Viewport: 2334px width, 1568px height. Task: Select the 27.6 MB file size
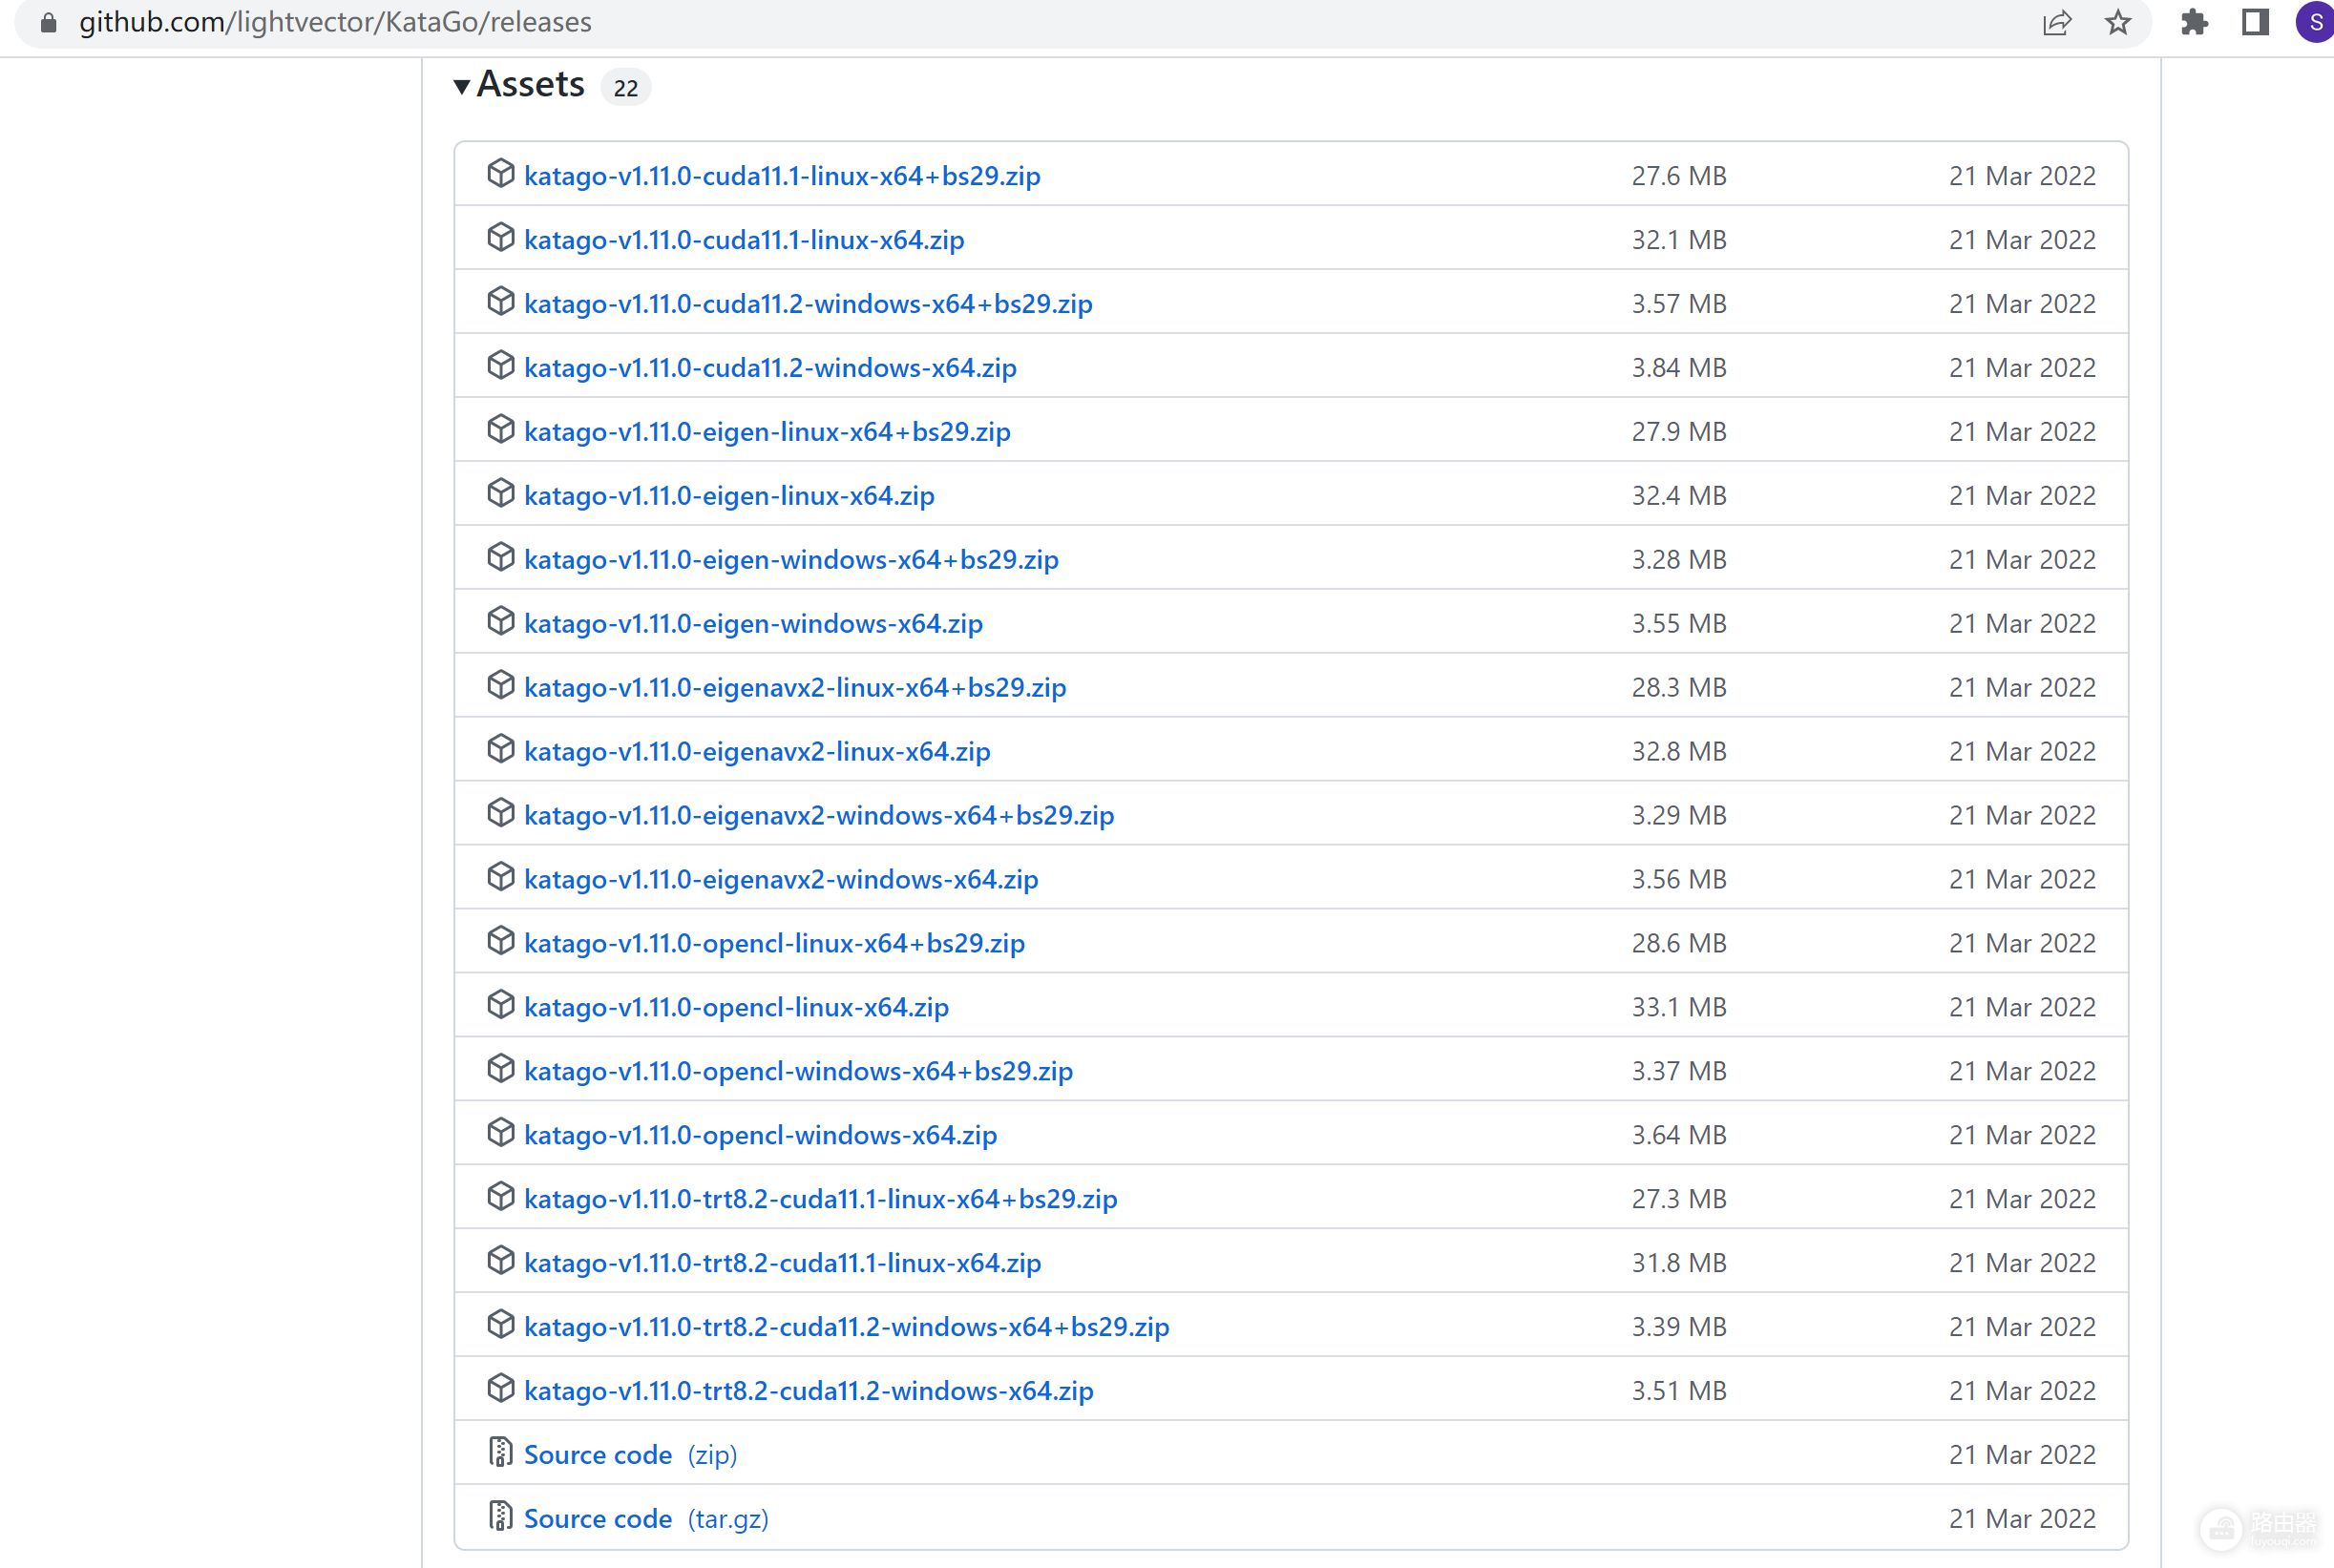(1679, 176)
